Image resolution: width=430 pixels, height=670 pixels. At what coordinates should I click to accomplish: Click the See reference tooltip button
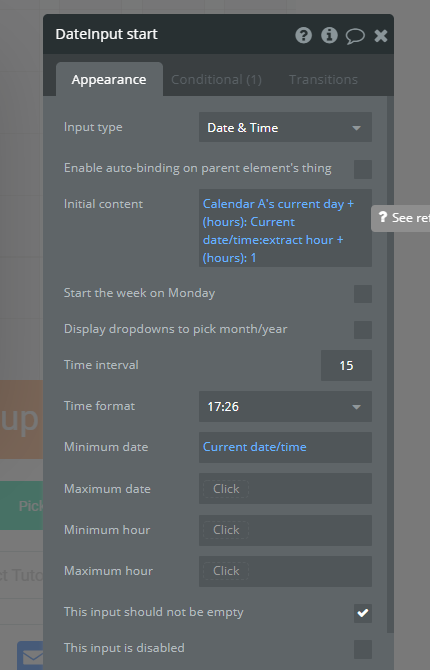pyautogui.click(x=402, y=218)
